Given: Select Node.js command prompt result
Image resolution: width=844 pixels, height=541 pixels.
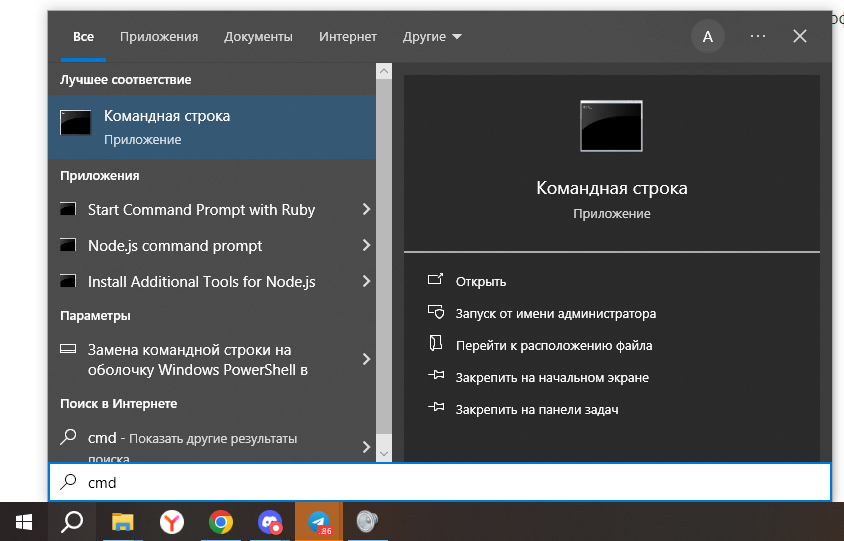Looking at the screenshot, I should [175, 245].
